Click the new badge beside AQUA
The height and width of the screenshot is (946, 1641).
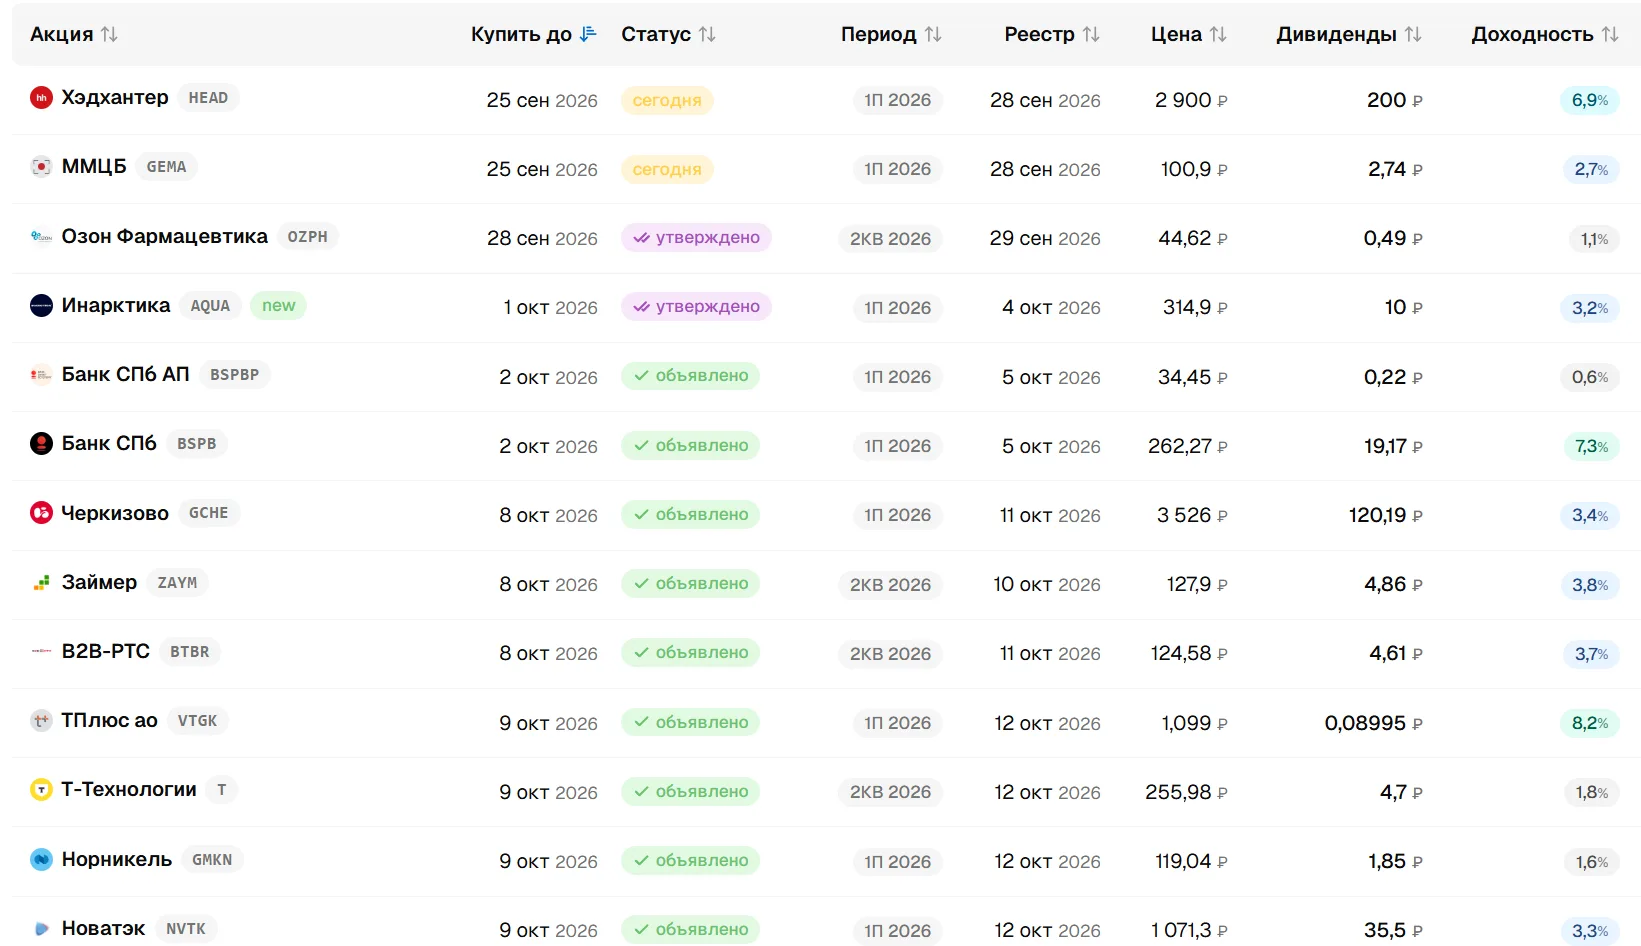278,306
